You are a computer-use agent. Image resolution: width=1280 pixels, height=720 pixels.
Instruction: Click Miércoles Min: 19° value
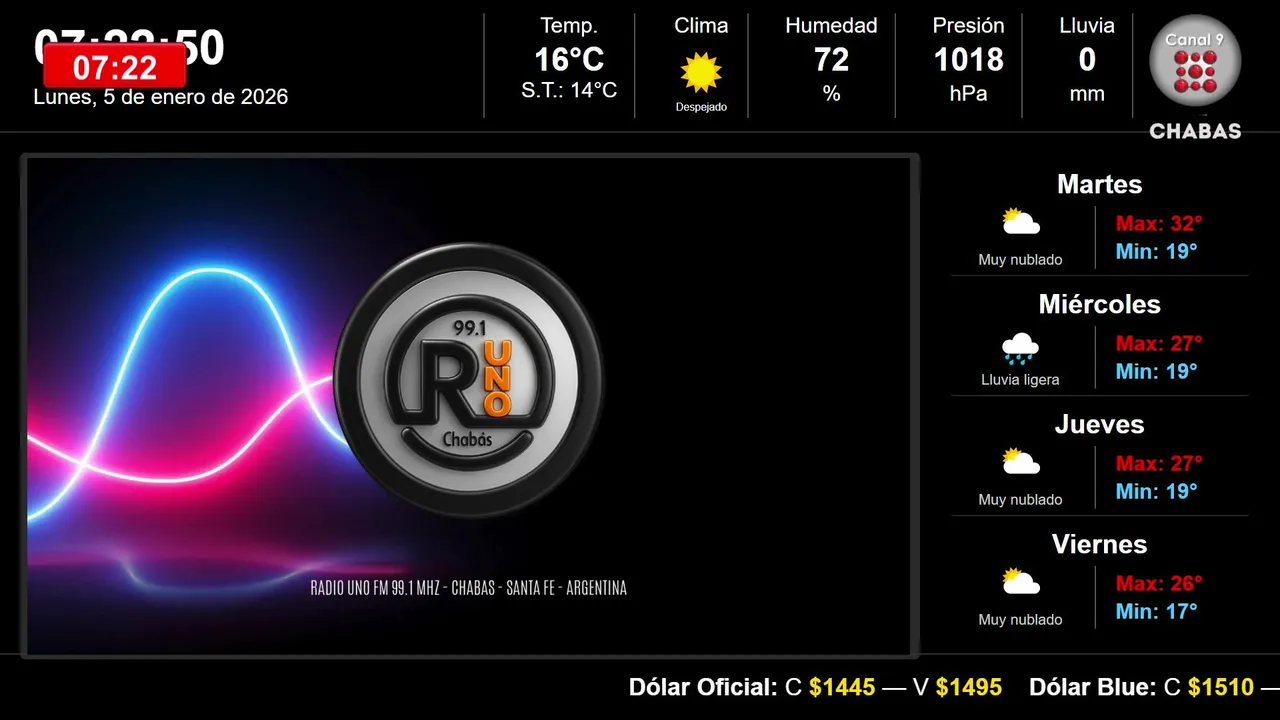tap(1156, 371)
